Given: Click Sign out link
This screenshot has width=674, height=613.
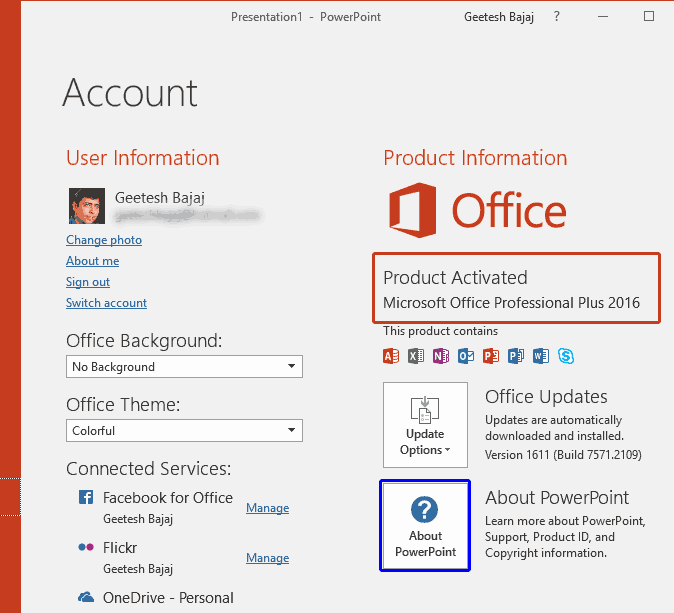Looking at the screenshot, I should click(x=88, y=282).
